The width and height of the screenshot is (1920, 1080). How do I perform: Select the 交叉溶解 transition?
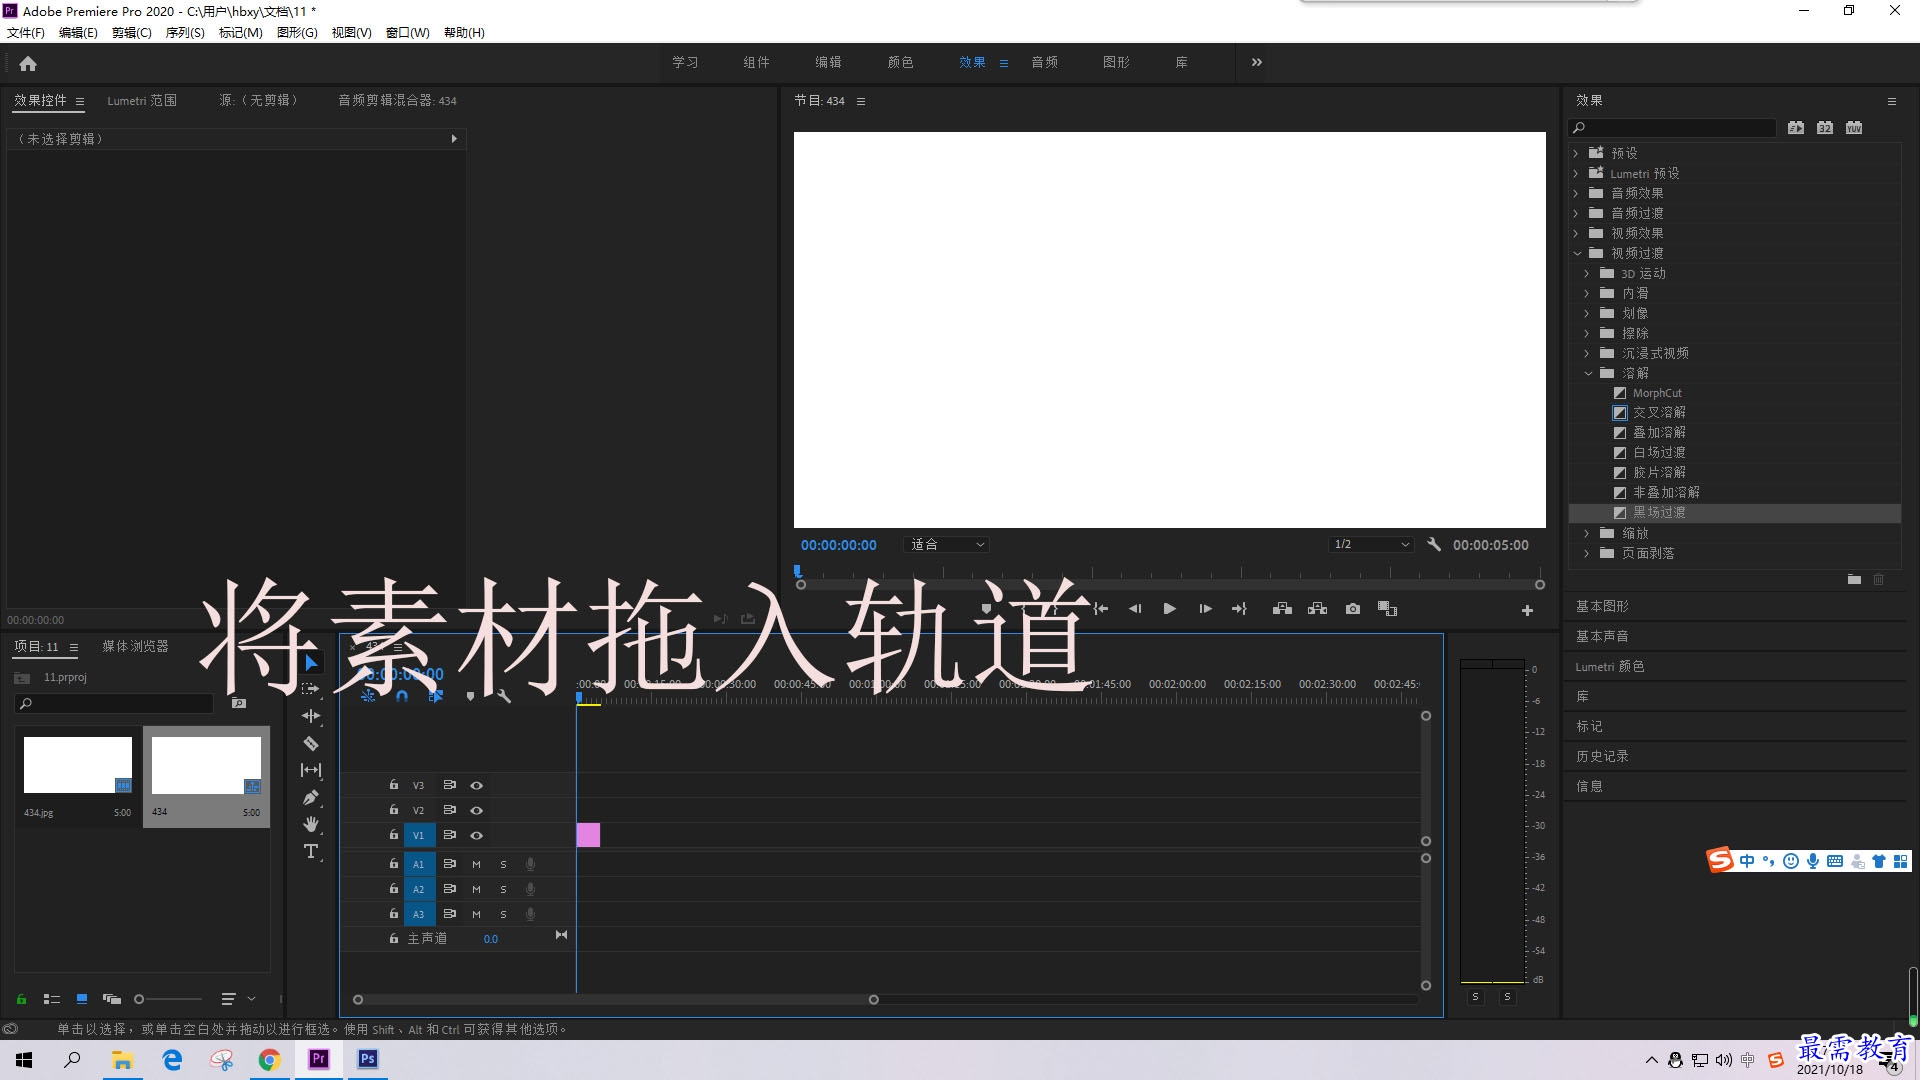[x=1659, y=412]
